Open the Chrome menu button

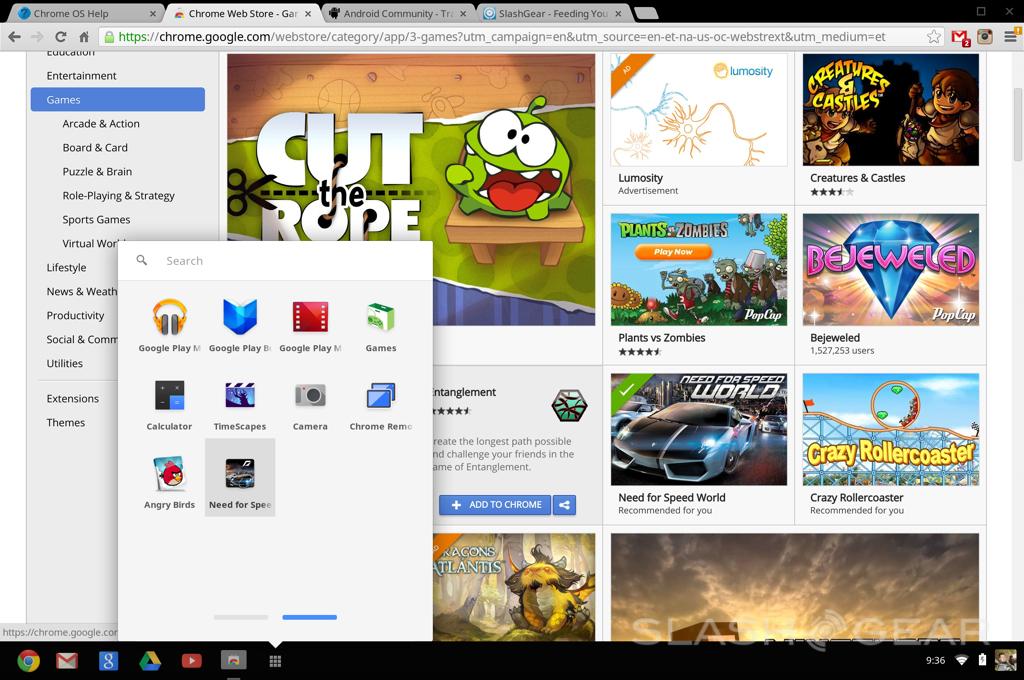[1010, 37]
